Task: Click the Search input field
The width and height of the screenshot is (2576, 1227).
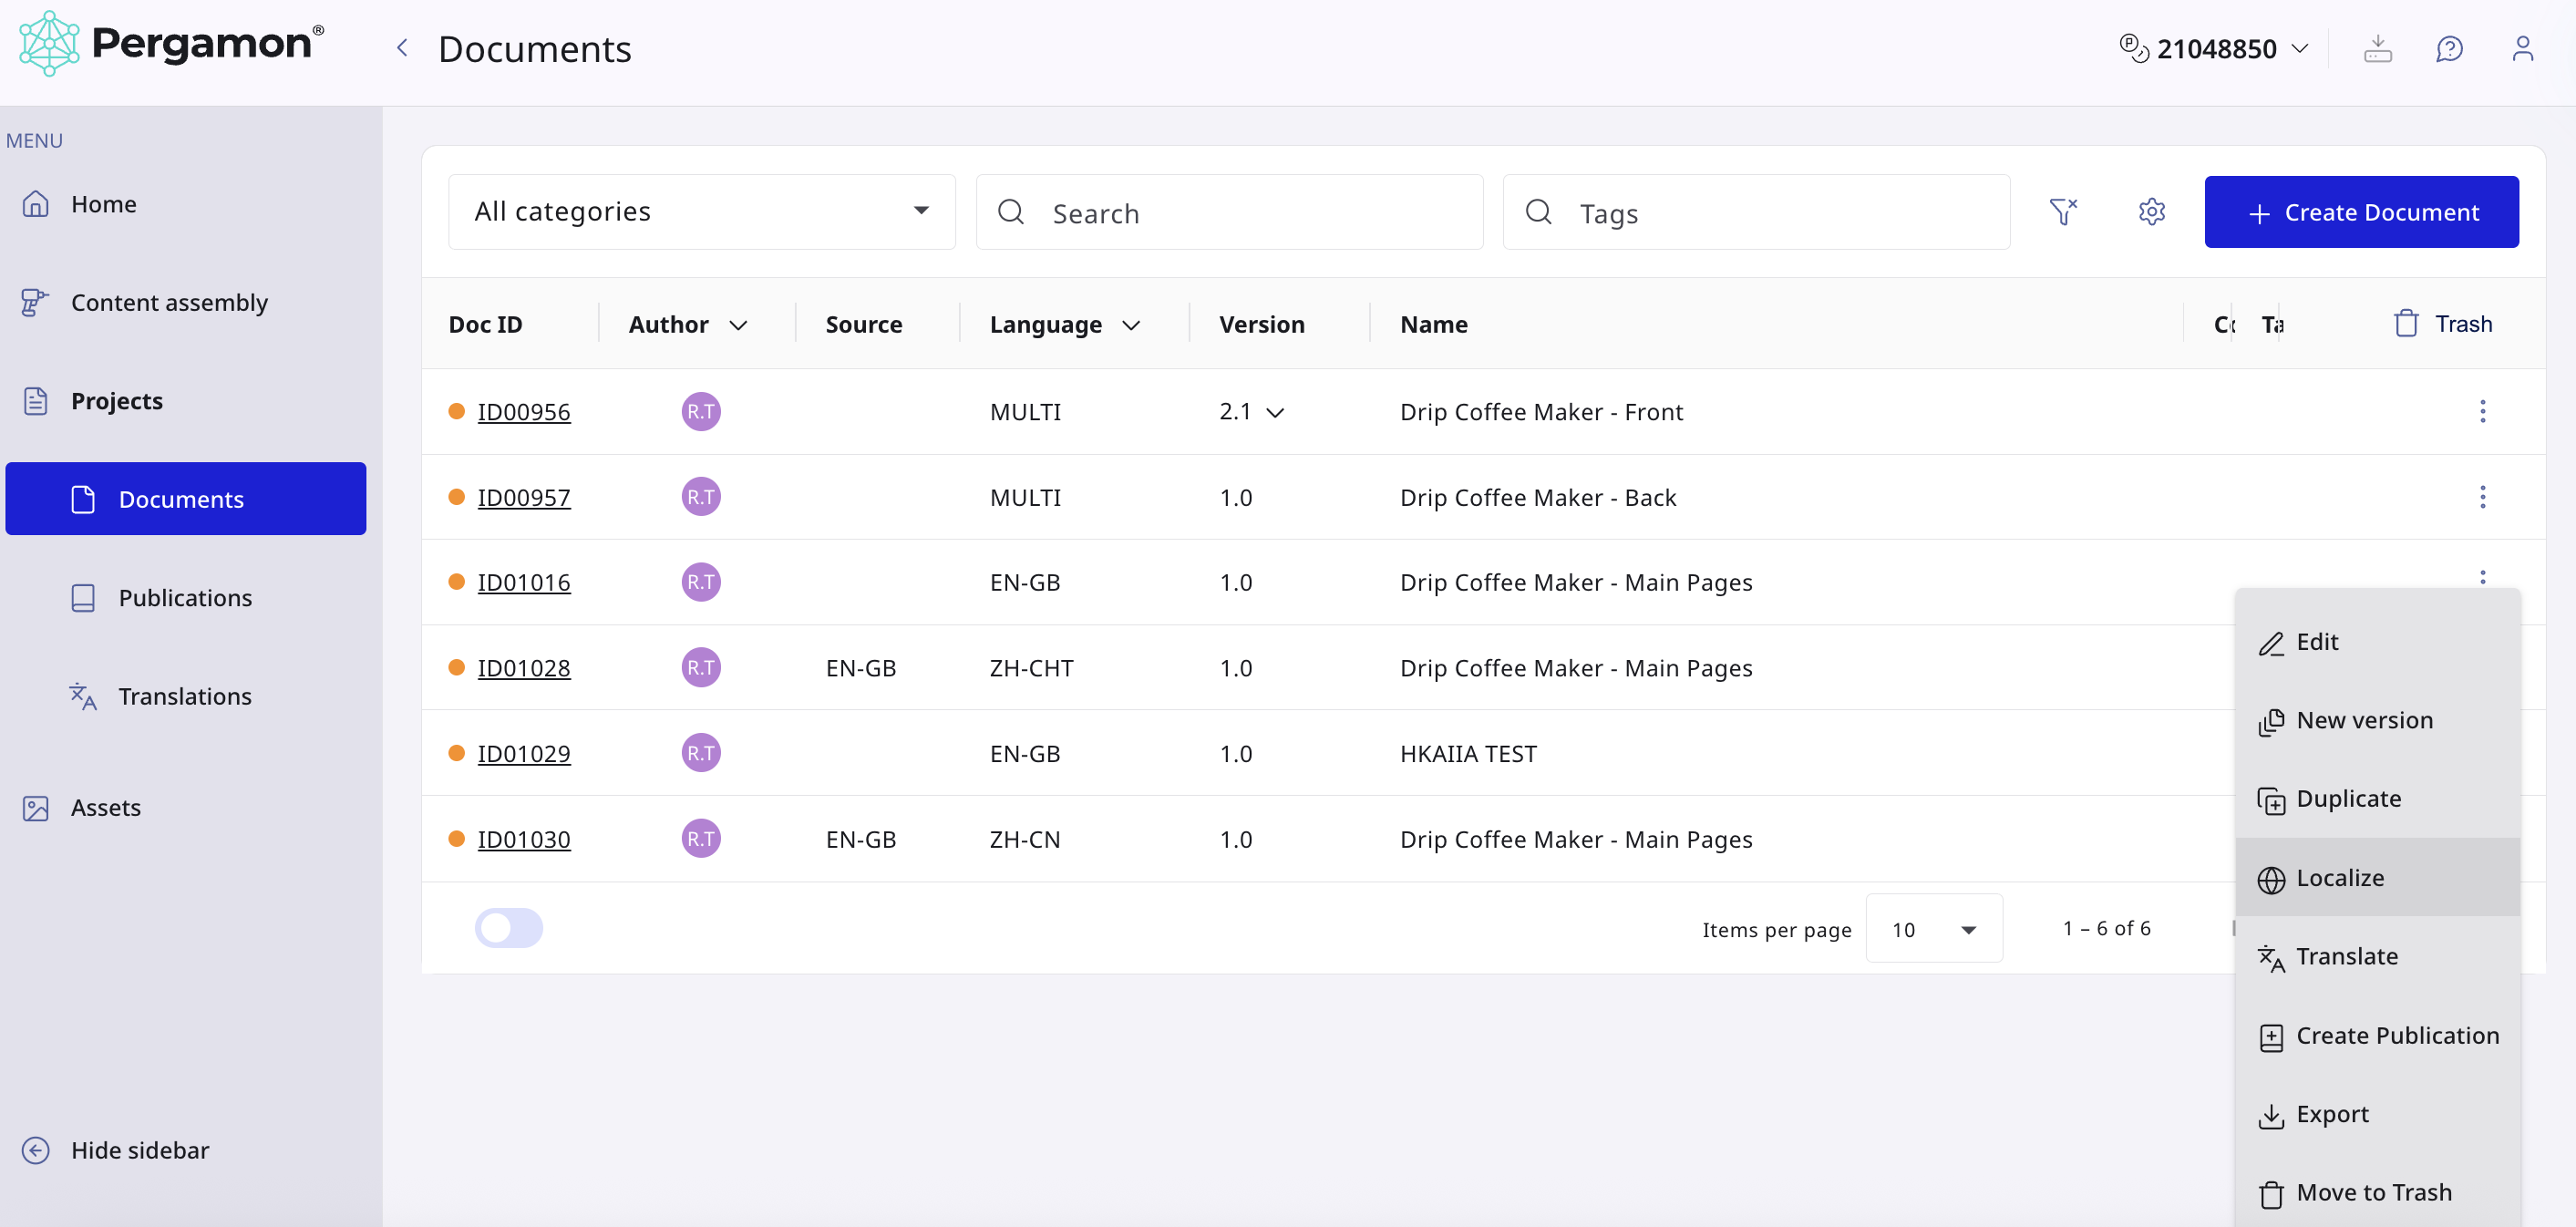Action: click(1229, 211)
